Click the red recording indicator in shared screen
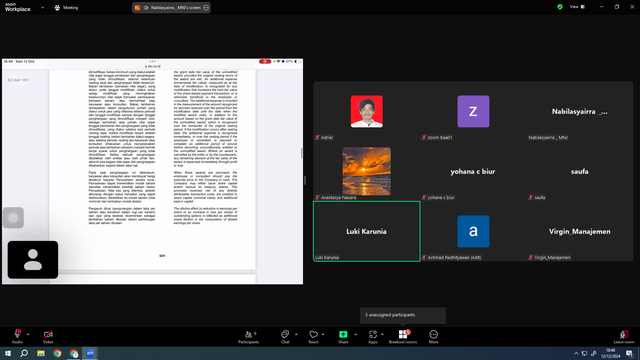The image size is (640, 360). point(264,62)
